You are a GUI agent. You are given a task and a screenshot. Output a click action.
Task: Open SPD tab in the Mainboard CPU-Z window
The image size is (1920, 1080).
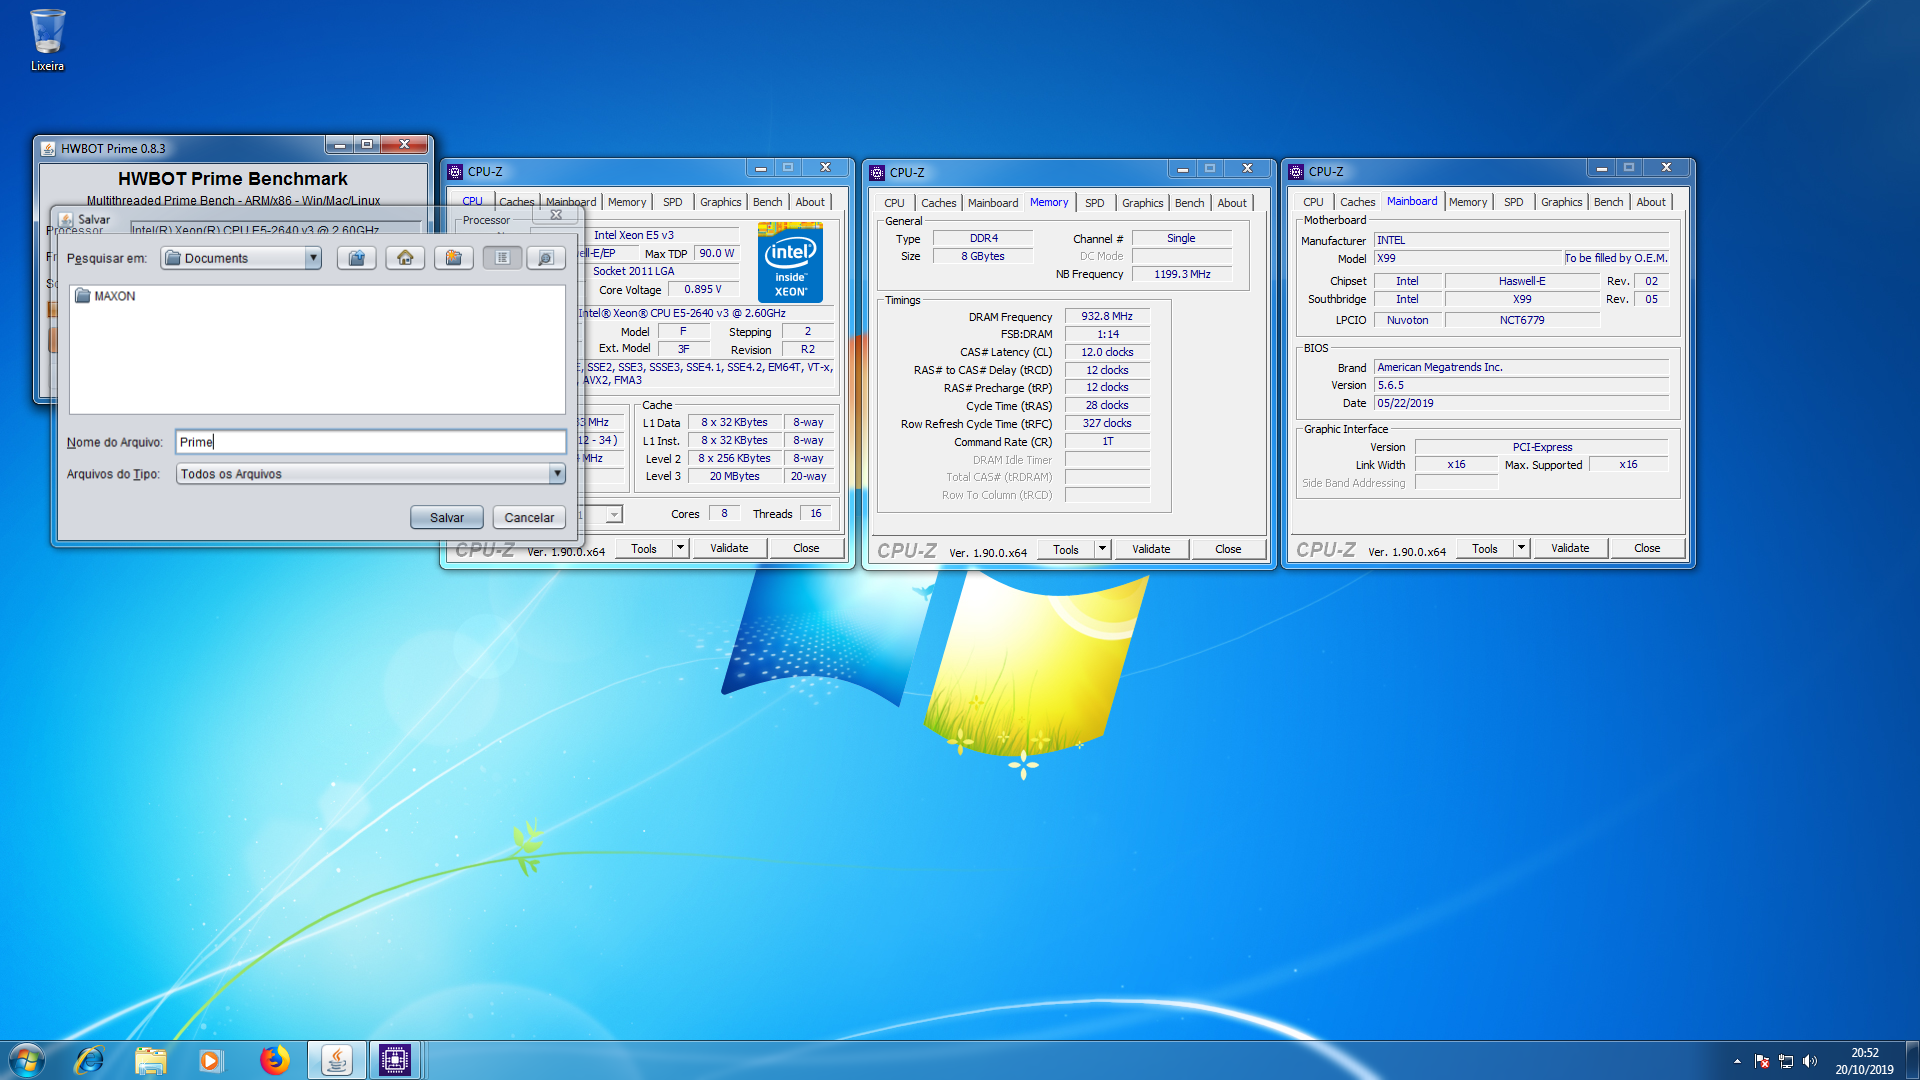click(x=1514, y=202)
